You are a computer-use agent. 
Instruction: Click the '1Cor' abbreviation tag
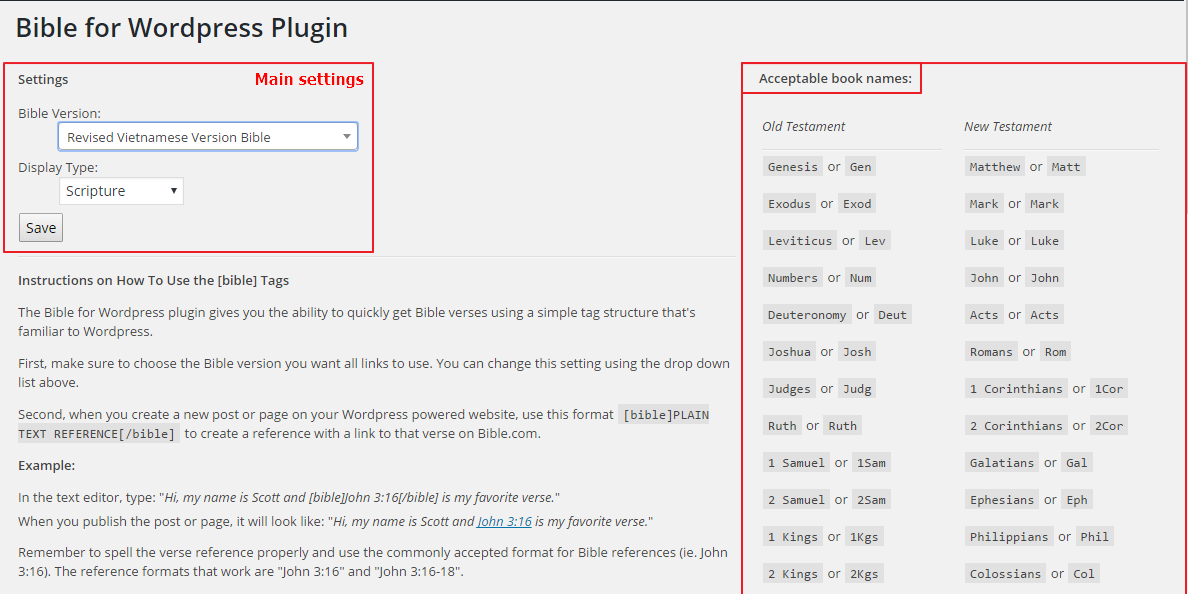(x=1109, y=389)
